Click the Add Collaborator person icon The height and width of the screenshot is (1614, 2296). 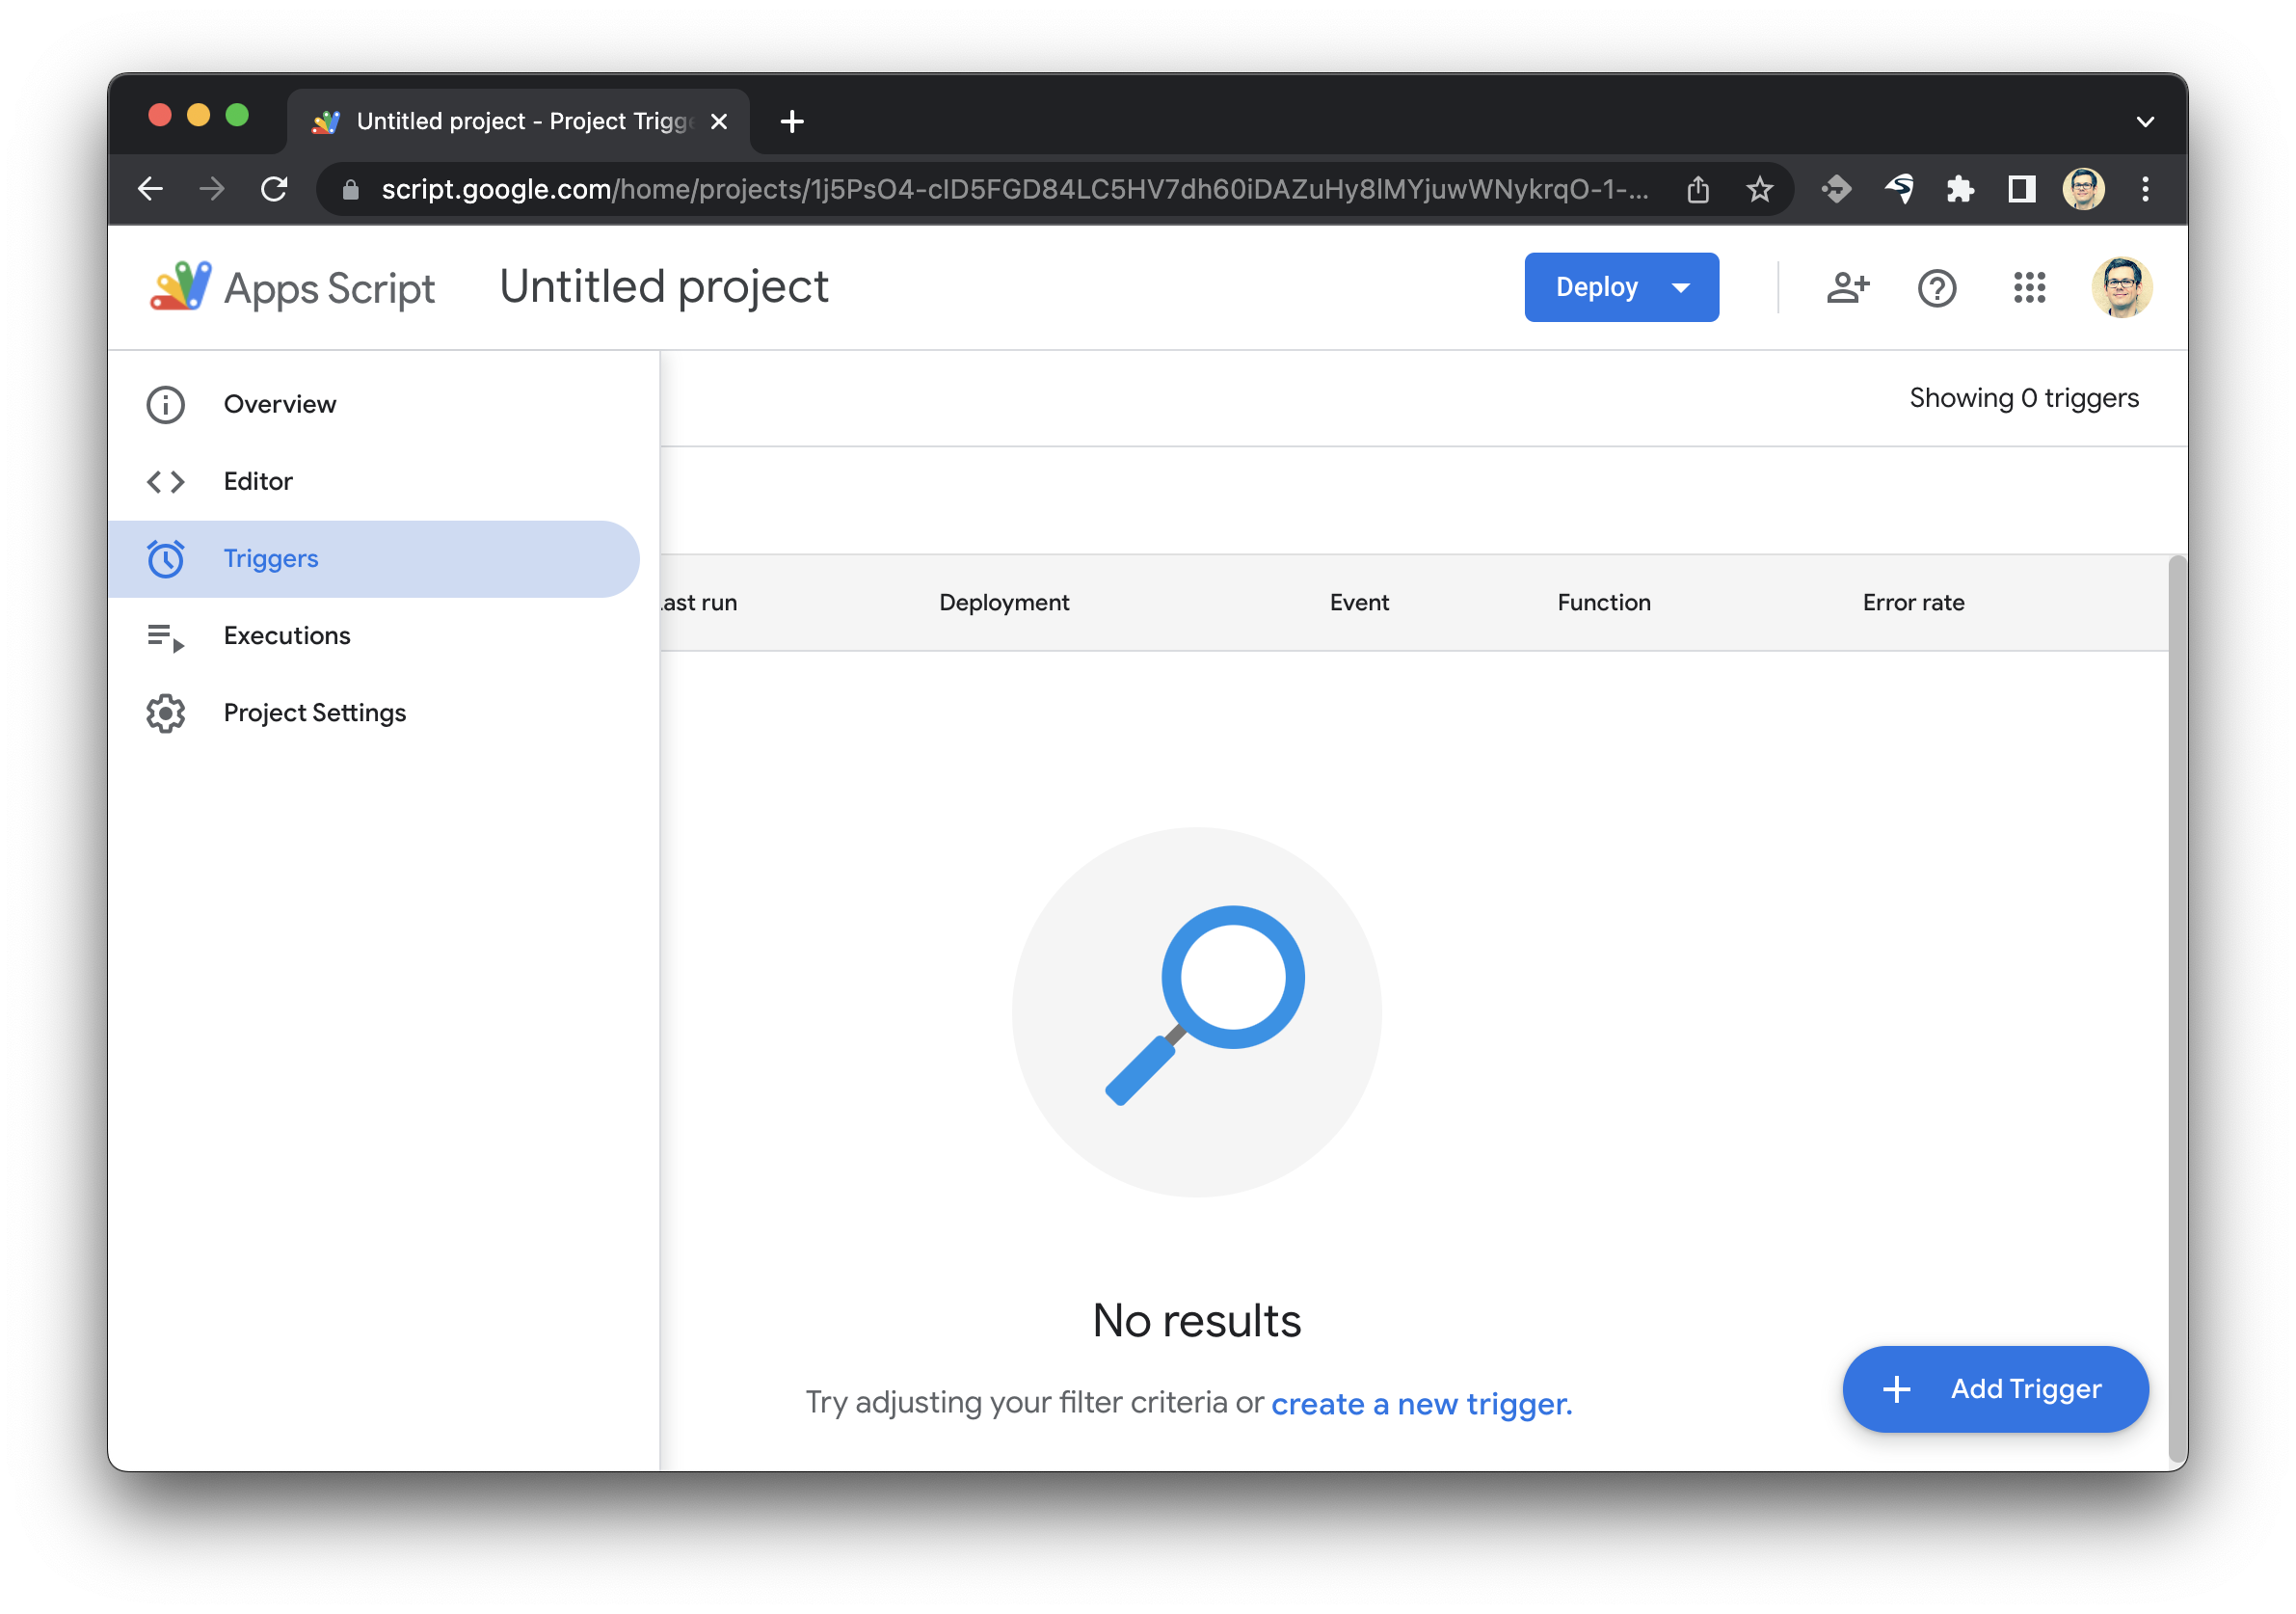(1847, 284)
